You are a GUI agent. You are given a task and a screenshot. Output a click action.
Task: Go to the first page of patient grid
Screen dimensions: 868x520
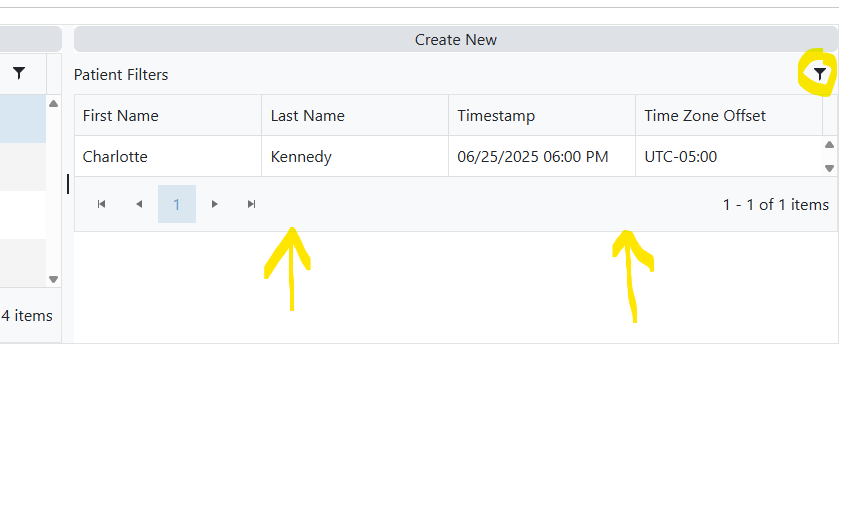101,204
